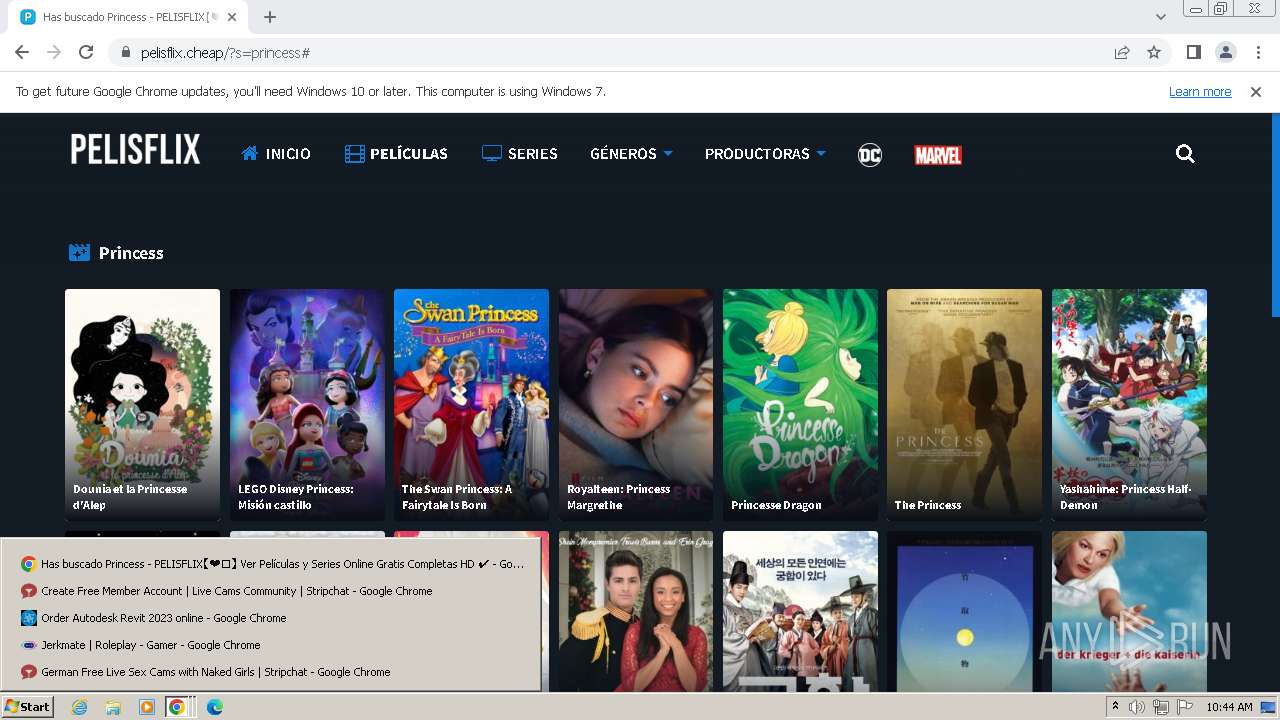Open Chrome three-dot menu
The width and height of the screenshot is (1280, 720).
tap(1258, 52)
